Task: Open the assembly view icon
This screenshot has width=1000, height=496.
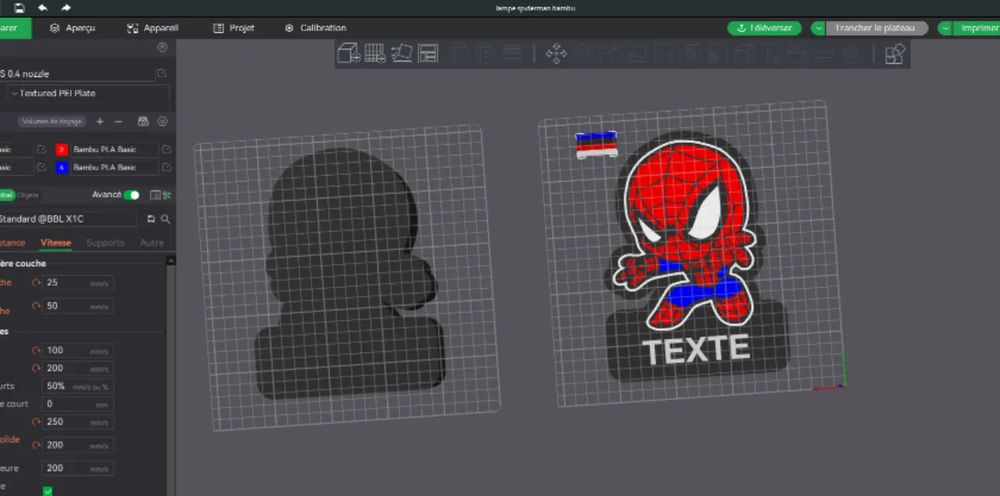Action: coord(895,54)
